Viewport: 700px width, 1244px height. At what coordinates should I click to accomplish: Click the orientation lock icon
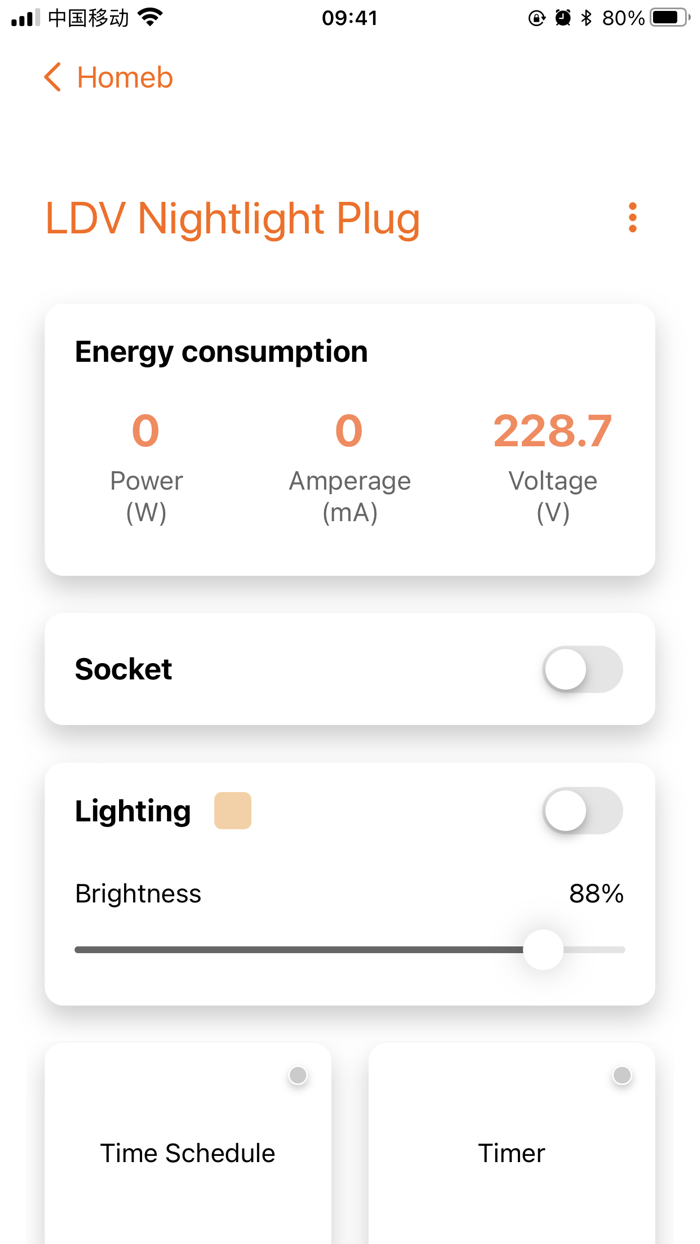click(535, 16)
